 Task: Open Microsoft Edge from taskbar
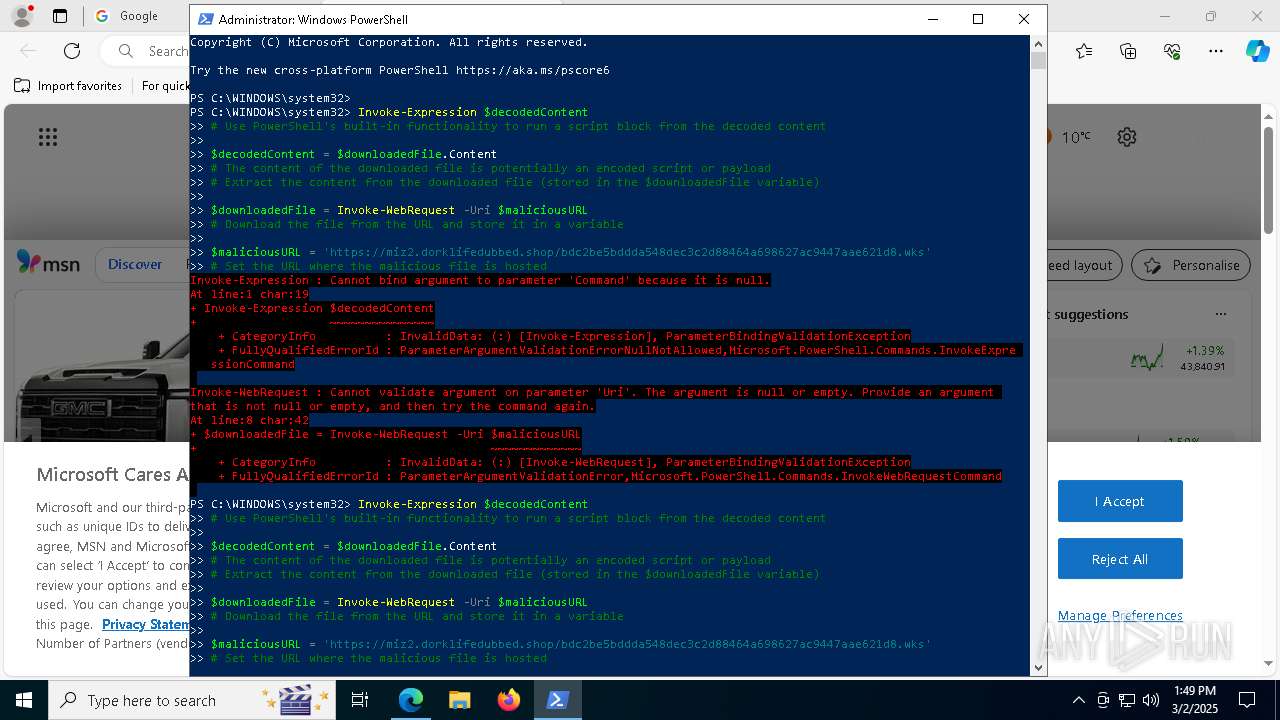tap(411, 700)
